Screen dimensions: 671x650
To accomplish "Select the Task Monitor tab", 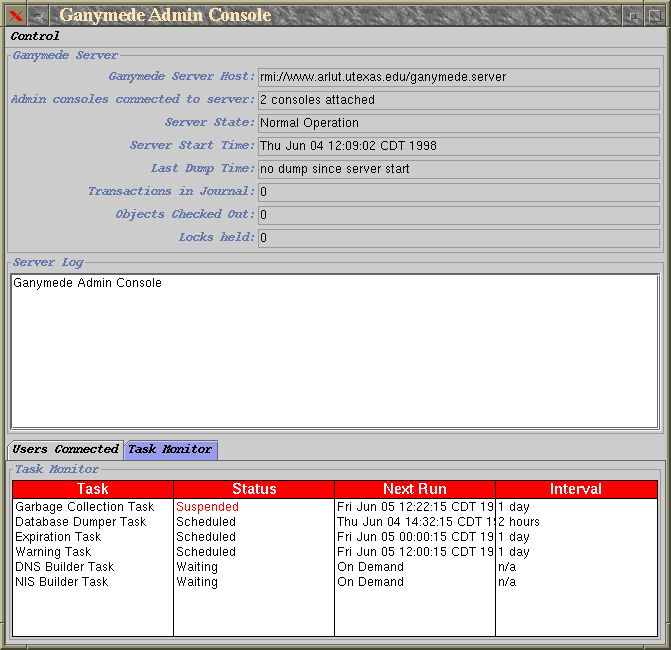I will point(170,449).
